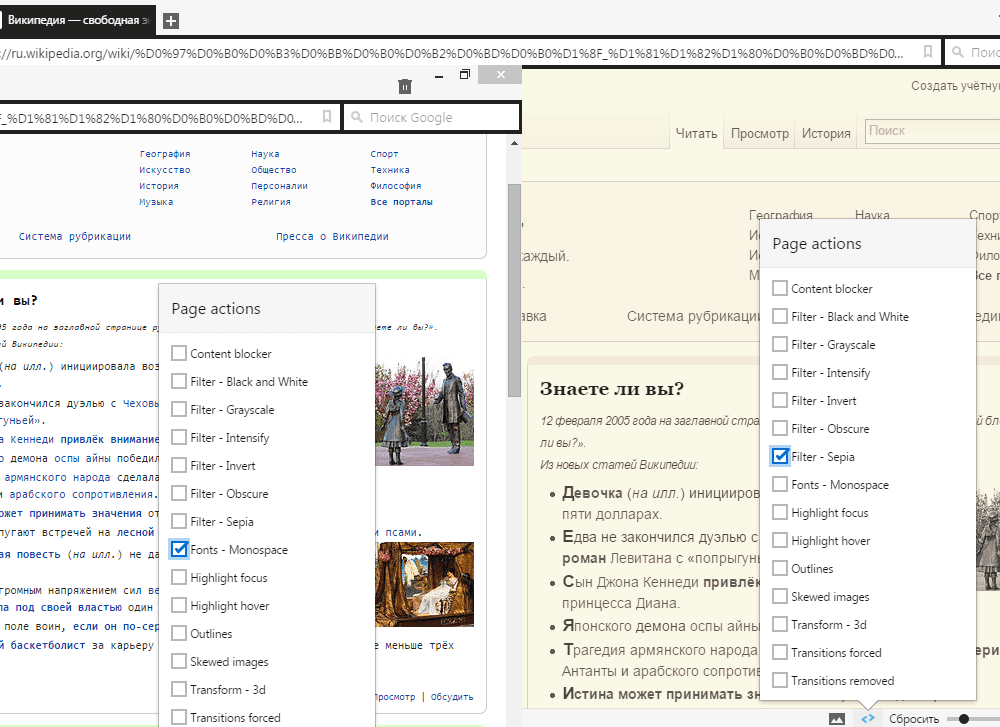Open the Философия link in left window
Image resolution: width=1000 pixels, height=727 pixels.
pos(395,186)
